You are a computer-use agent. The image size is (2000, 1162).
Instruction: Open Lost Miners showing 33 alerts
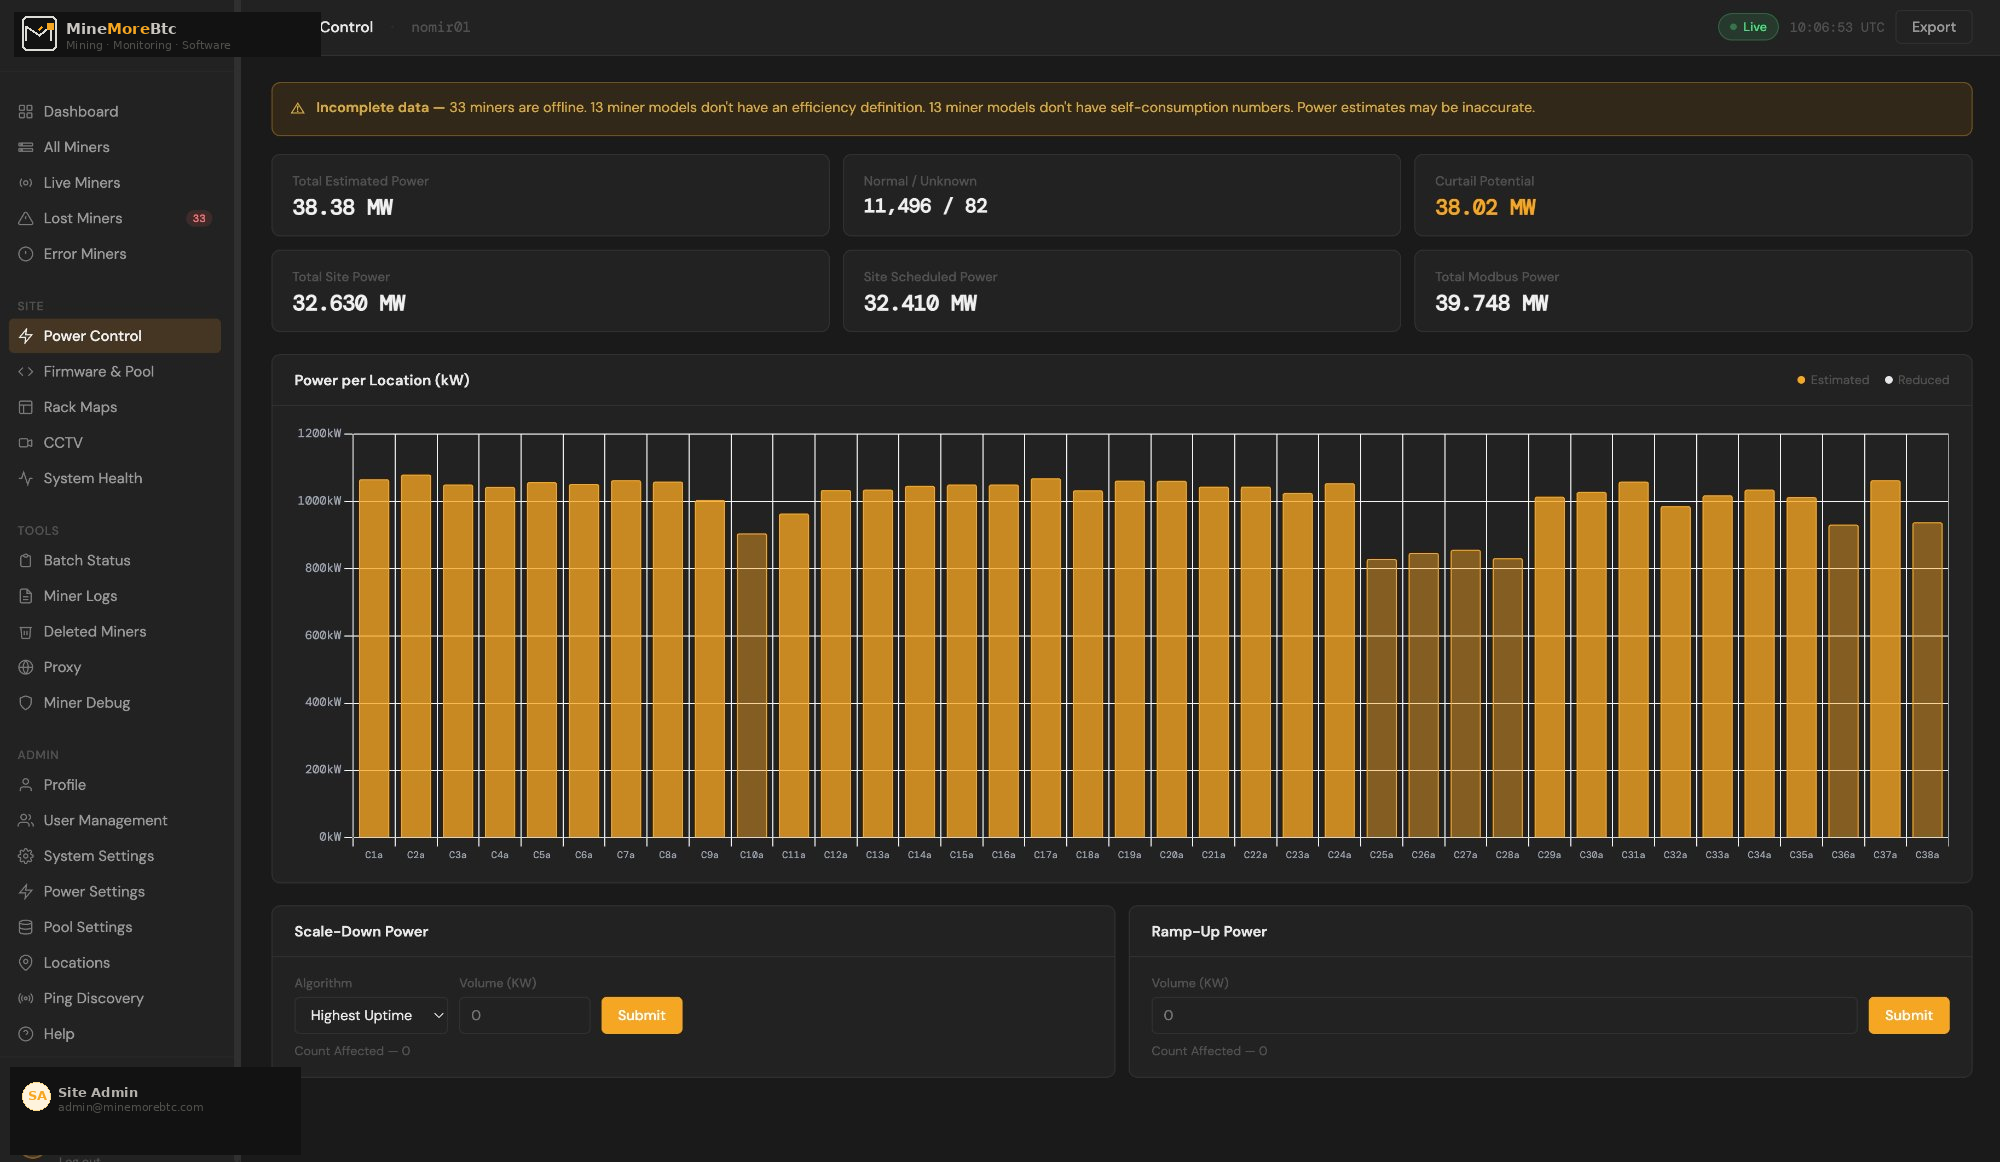pos(83,218)
